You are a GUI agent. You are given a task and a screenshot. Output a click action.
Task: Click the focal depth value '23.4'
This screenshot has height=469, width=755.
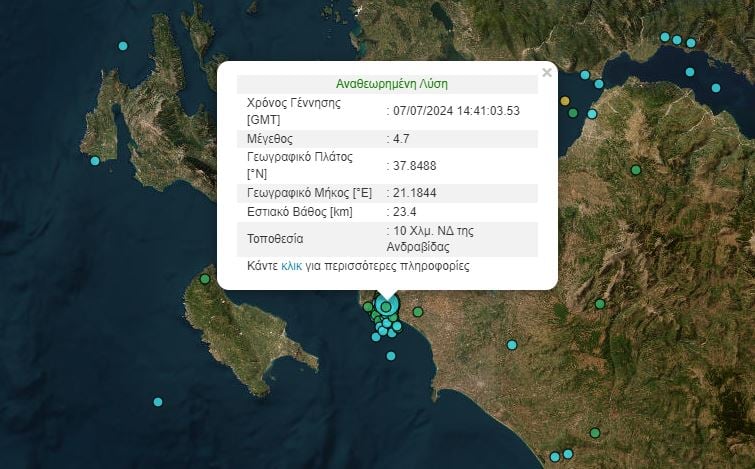tap(405, 212)
